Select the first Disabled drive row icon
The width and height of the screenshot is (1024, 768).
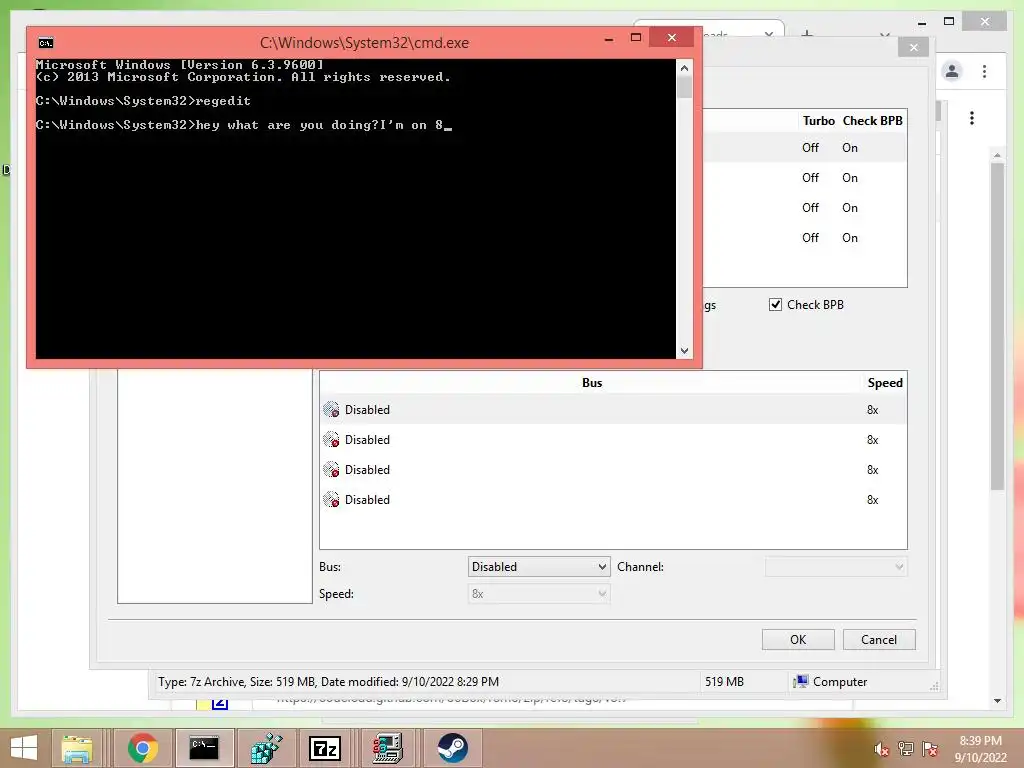pos(331,409)
